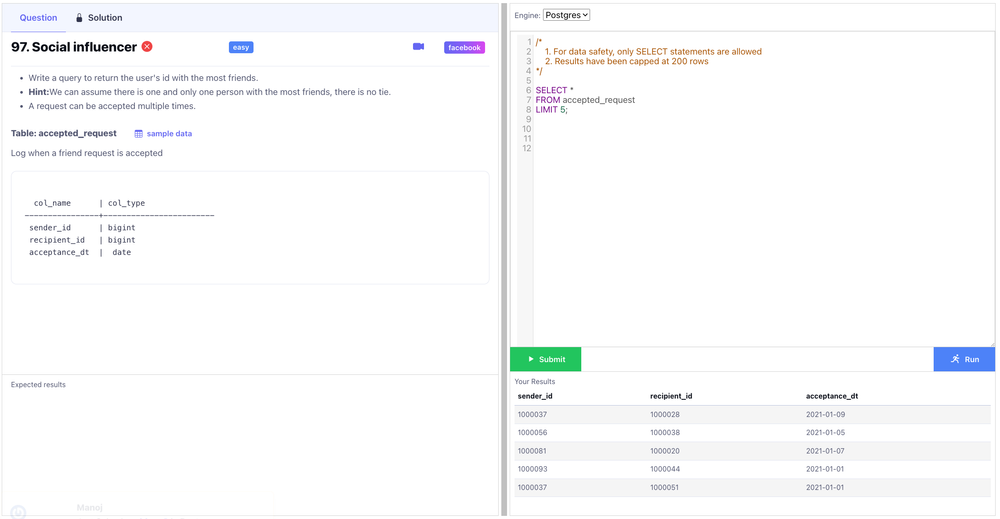Select the recipient_id cell 1000044

[x=665, y=469]
